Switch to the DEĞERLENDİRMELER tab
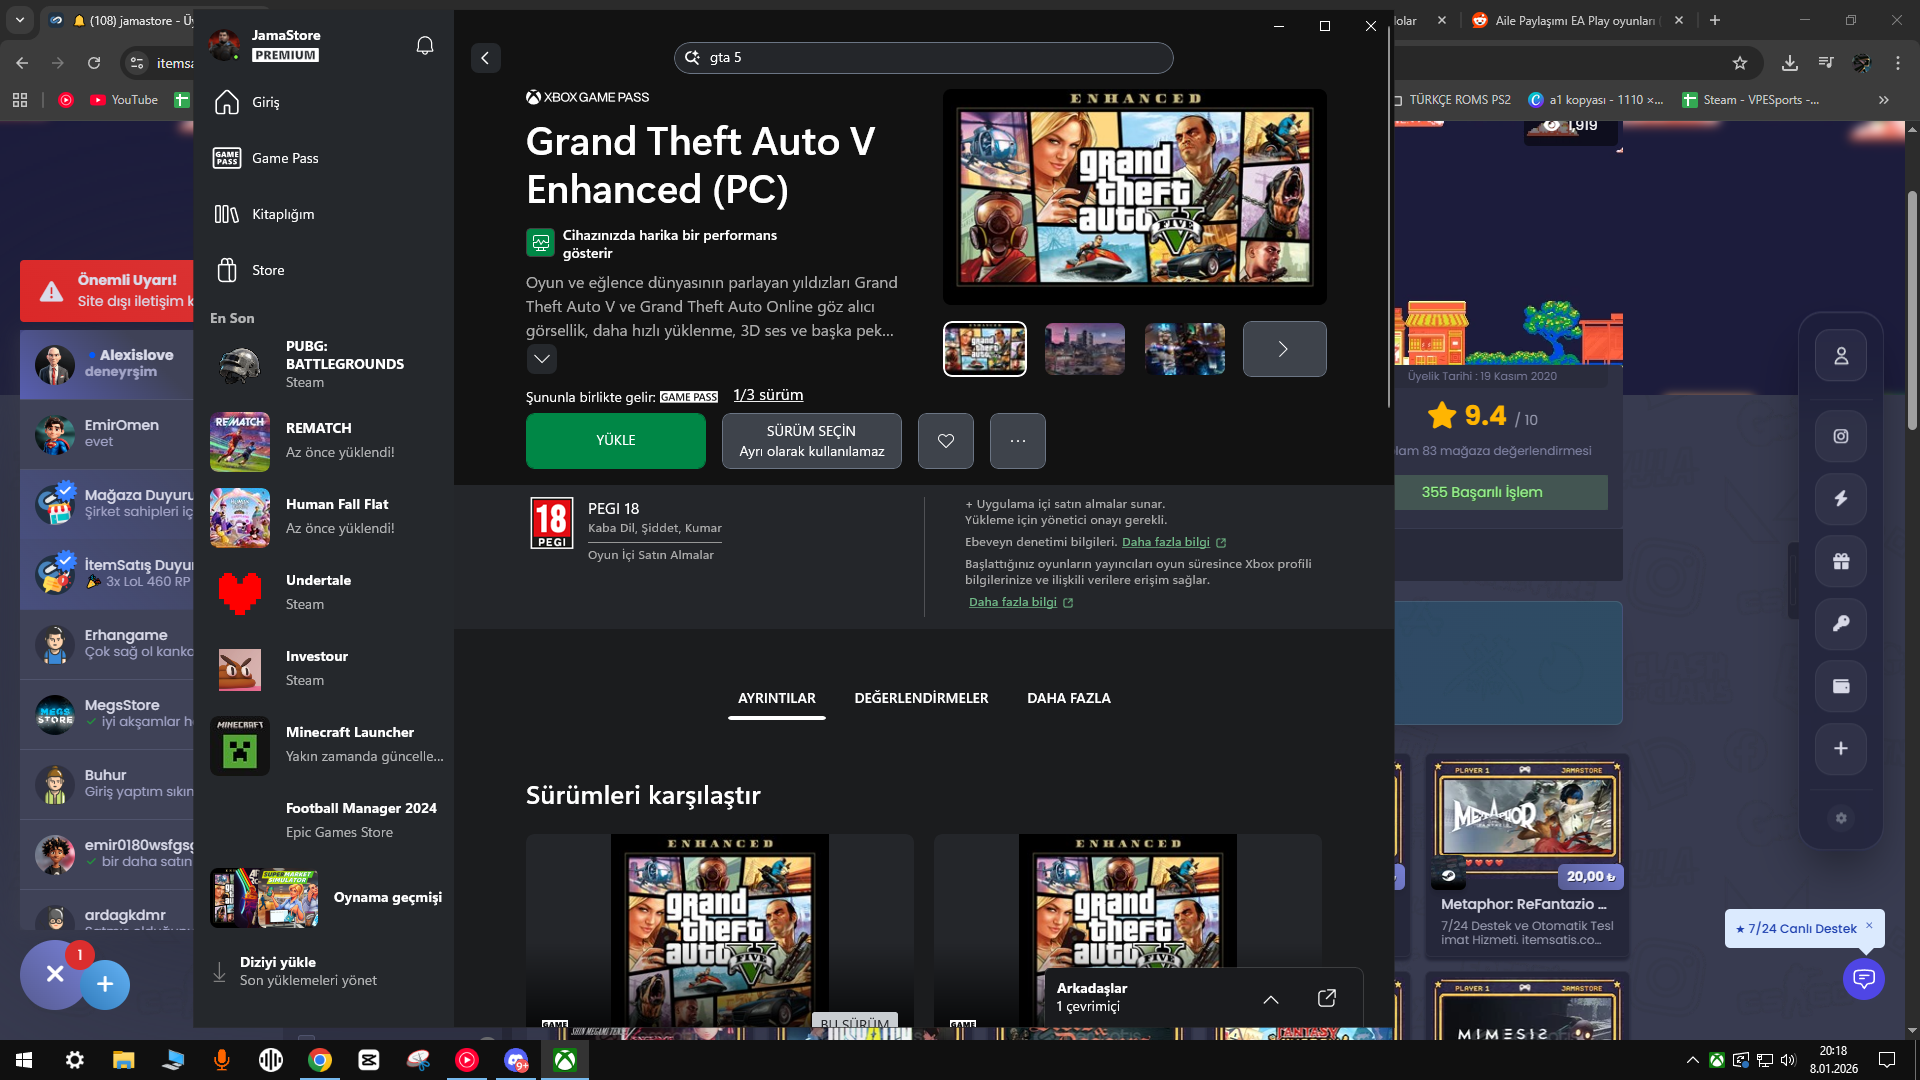This screenshot has height=1080, width=1920. (921, 698)
